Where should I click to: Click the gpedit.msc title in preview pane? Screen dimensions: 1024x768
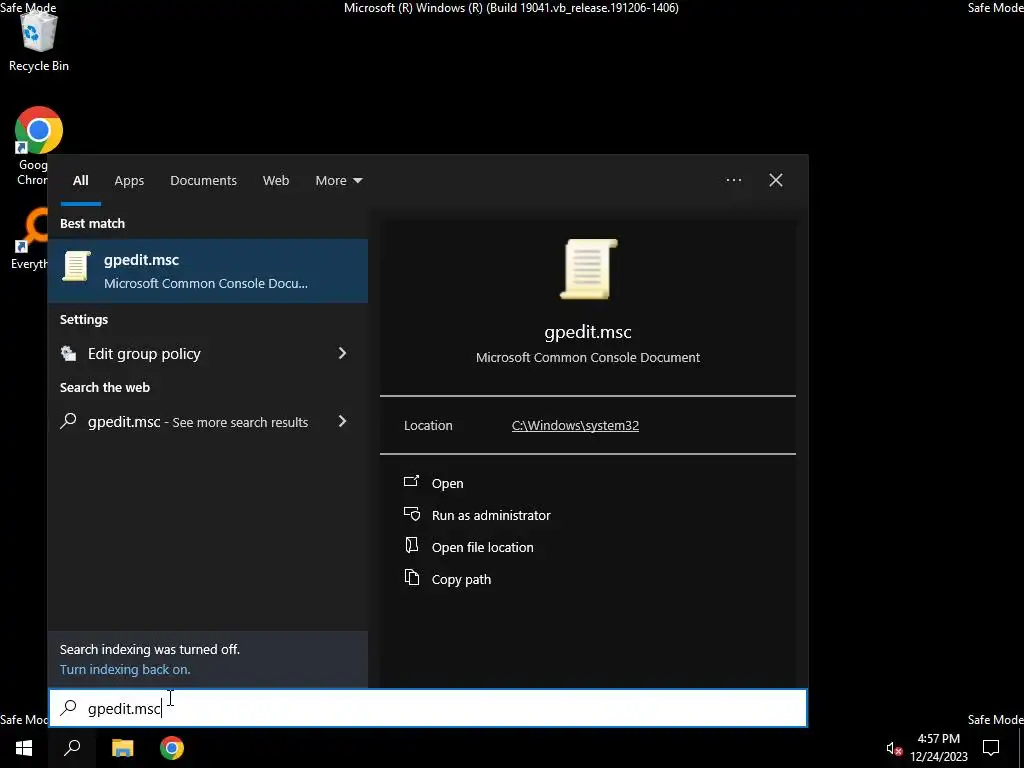(588, 332)
